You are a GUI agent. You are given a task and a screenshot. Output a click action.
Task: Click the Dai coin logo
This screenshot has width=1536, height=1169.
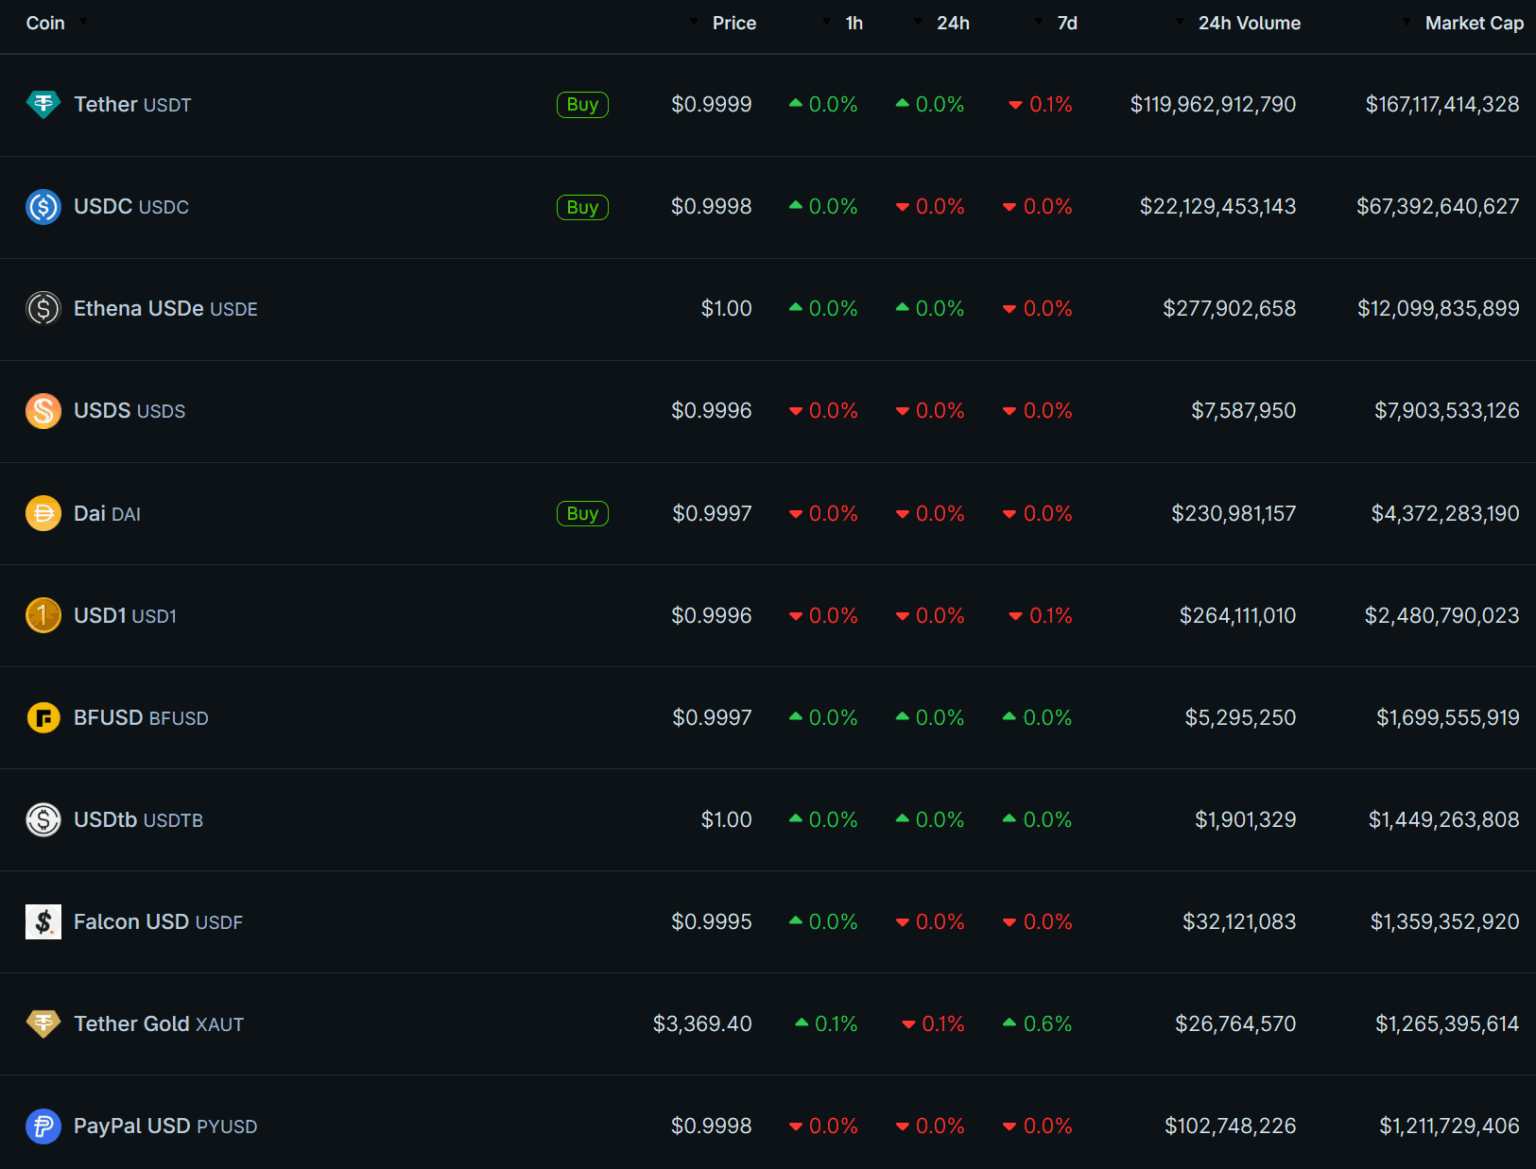[43, 514]
